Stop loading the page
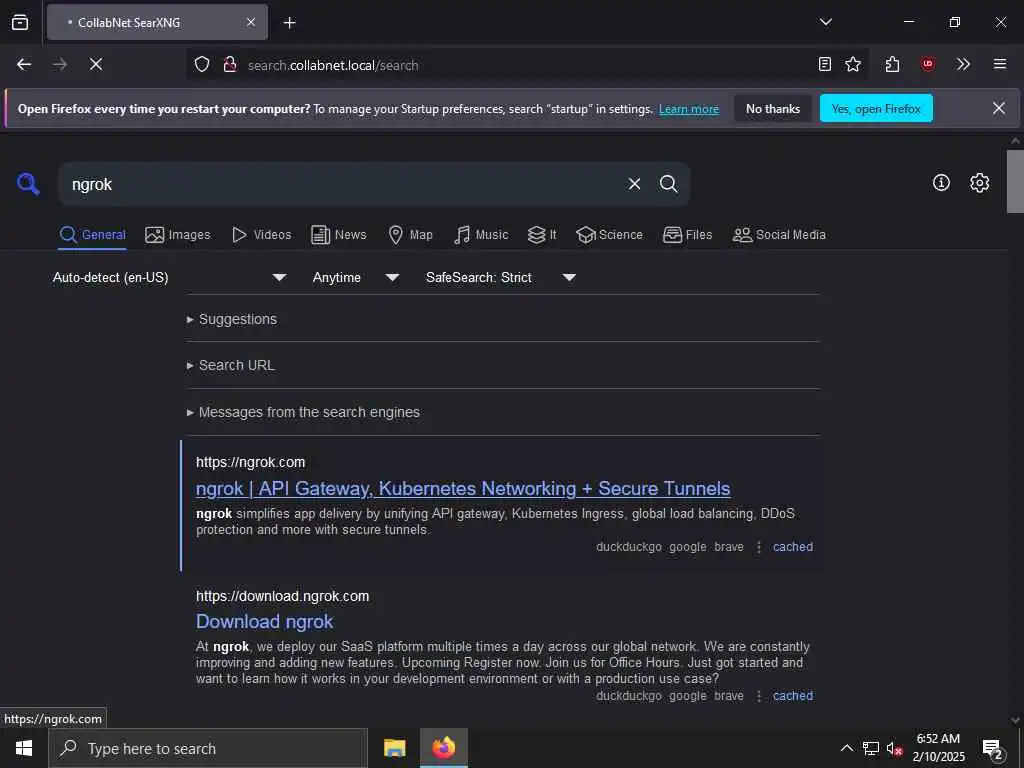The width and height of the screenshot is (1024, 768). coord(96,64)
